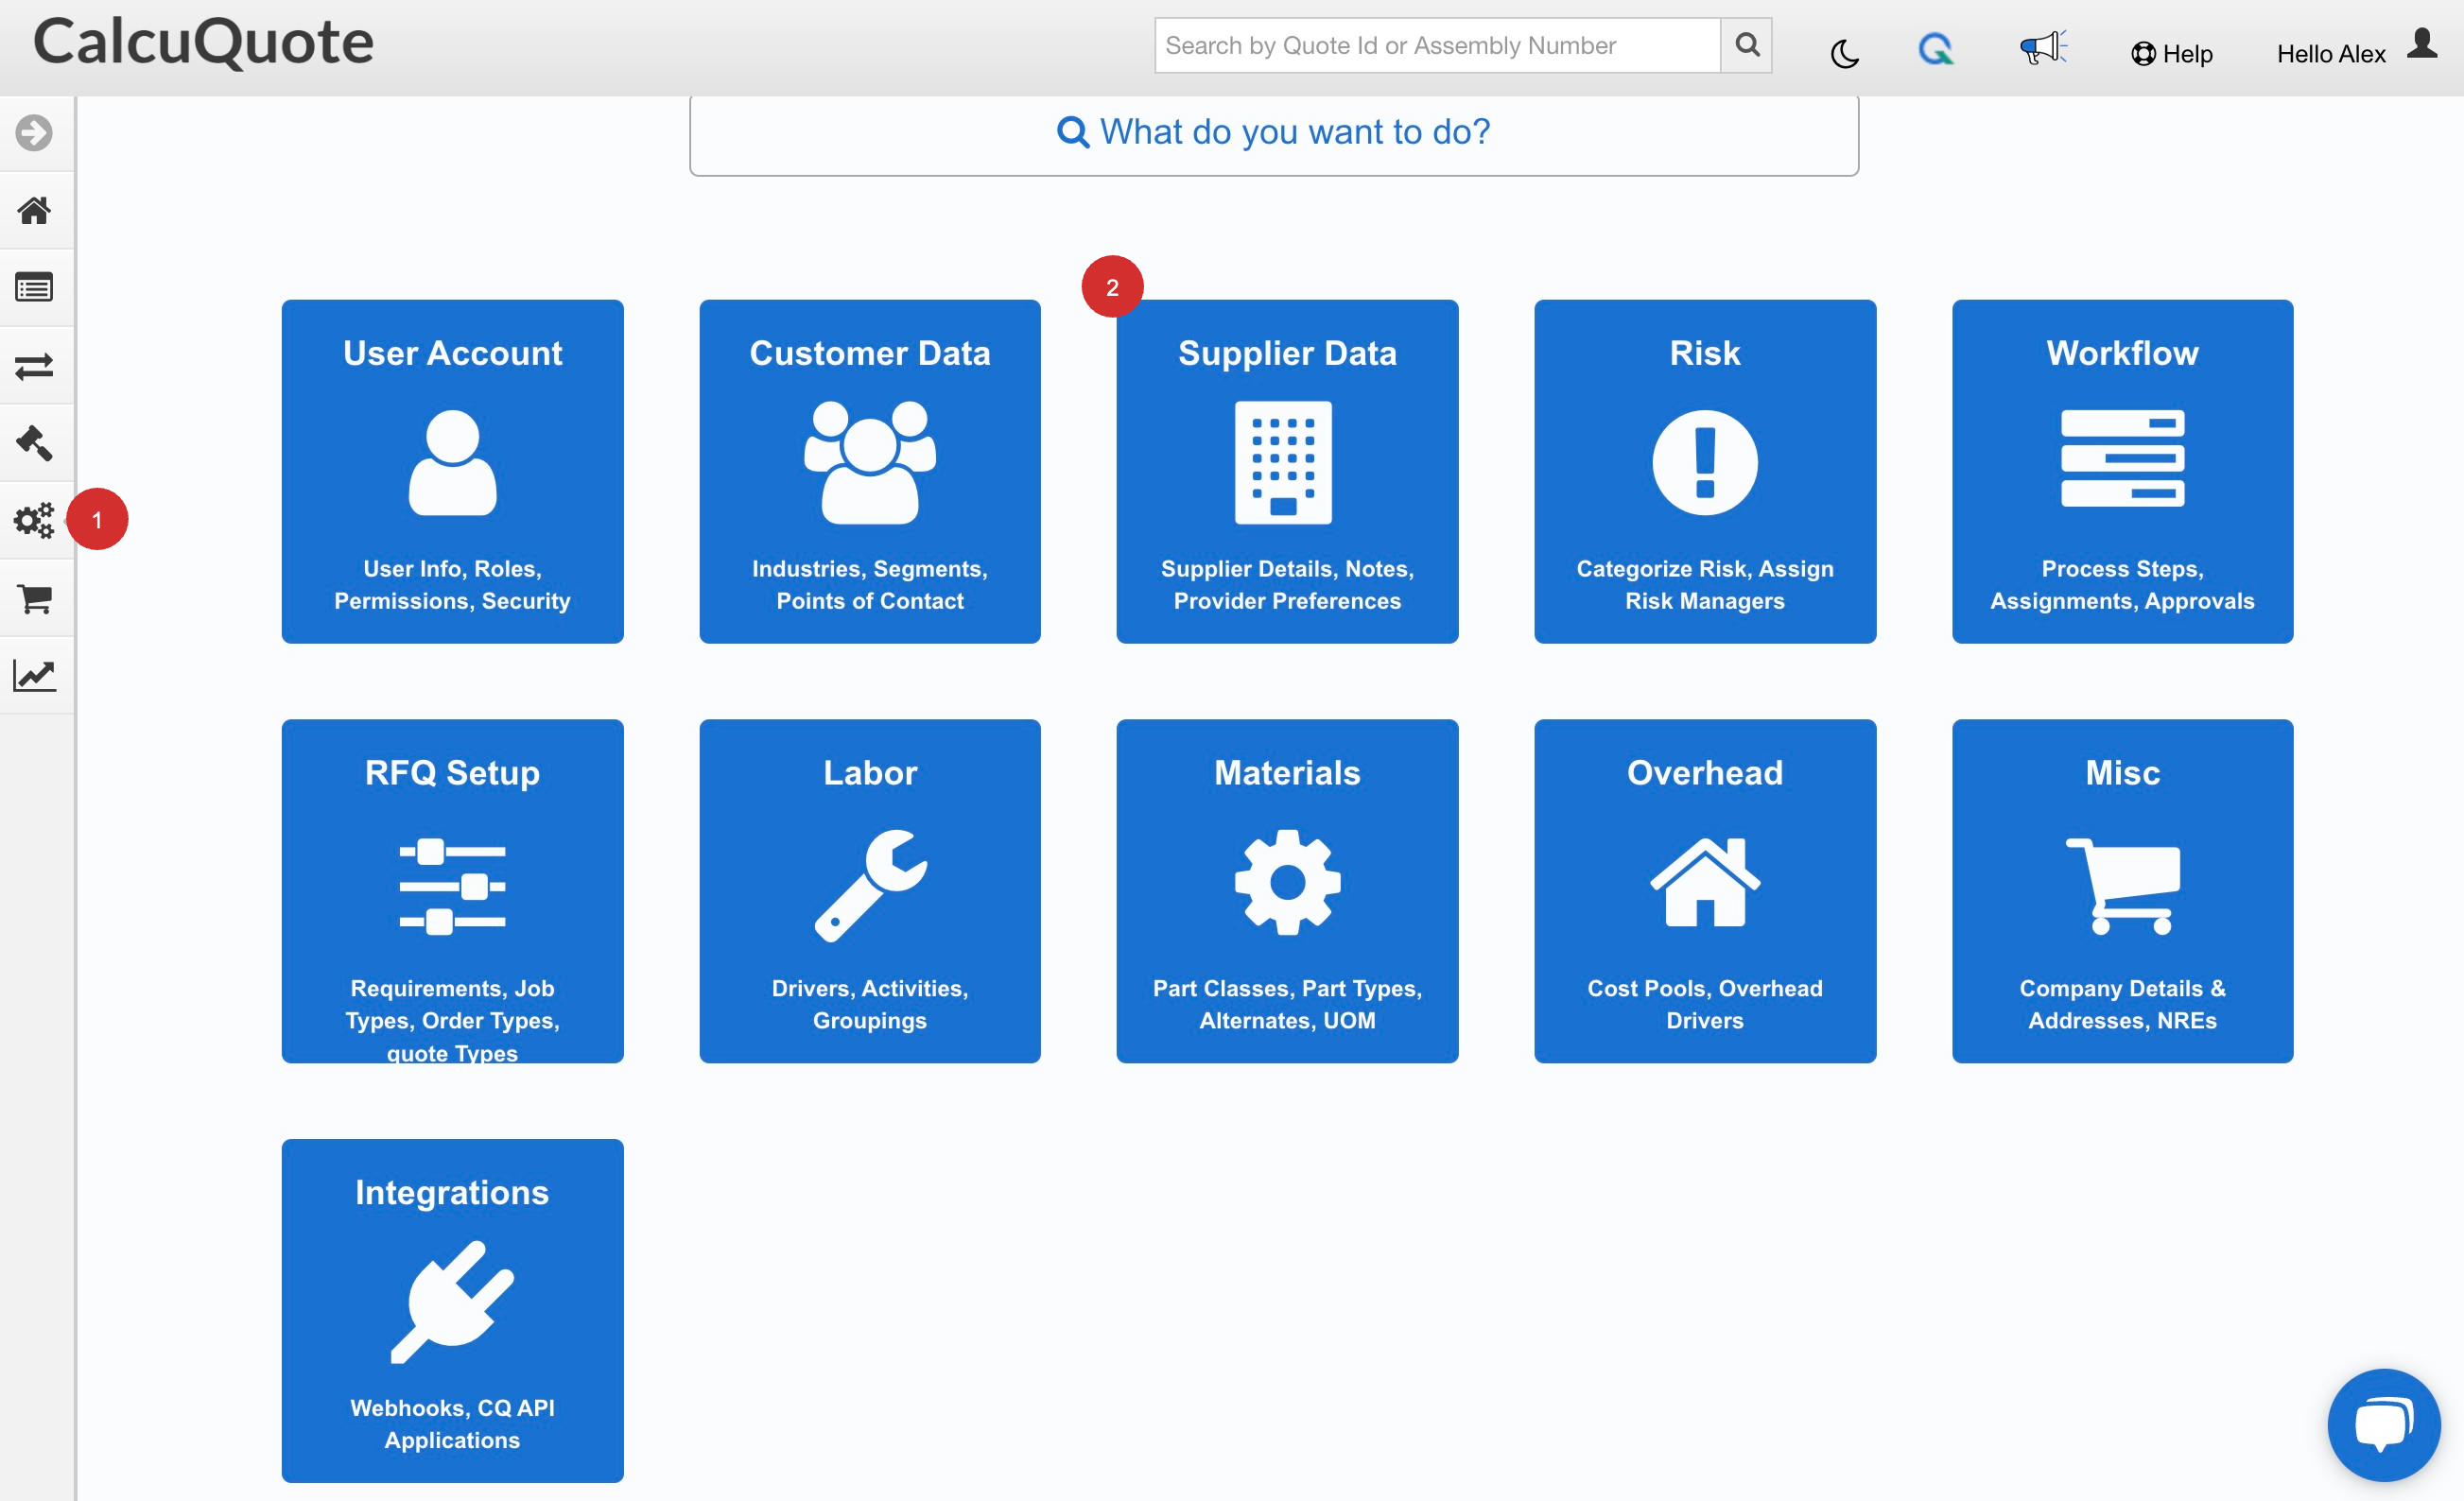
Task: Open the gavel icon in sidebar
Action: click(34, 443)
